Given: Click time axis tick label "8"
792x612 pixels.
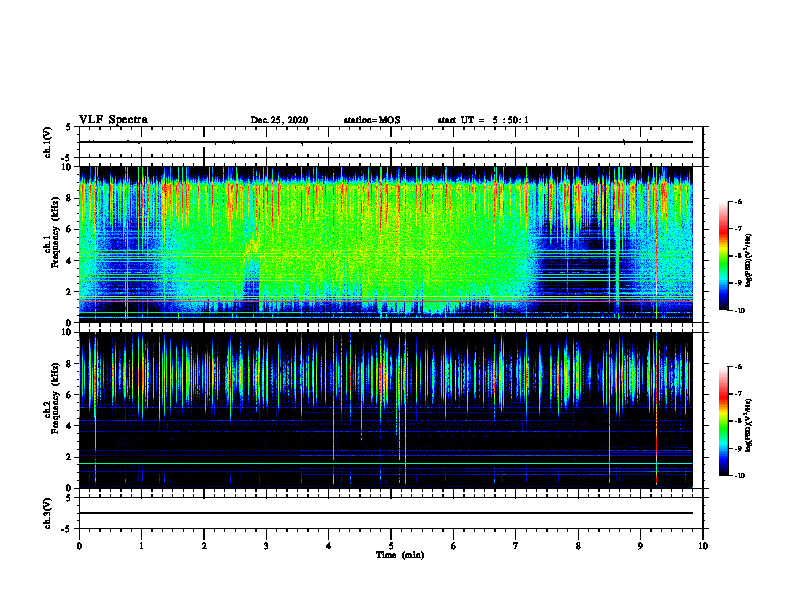Looking at the screenshot, I should coord(578,546).
